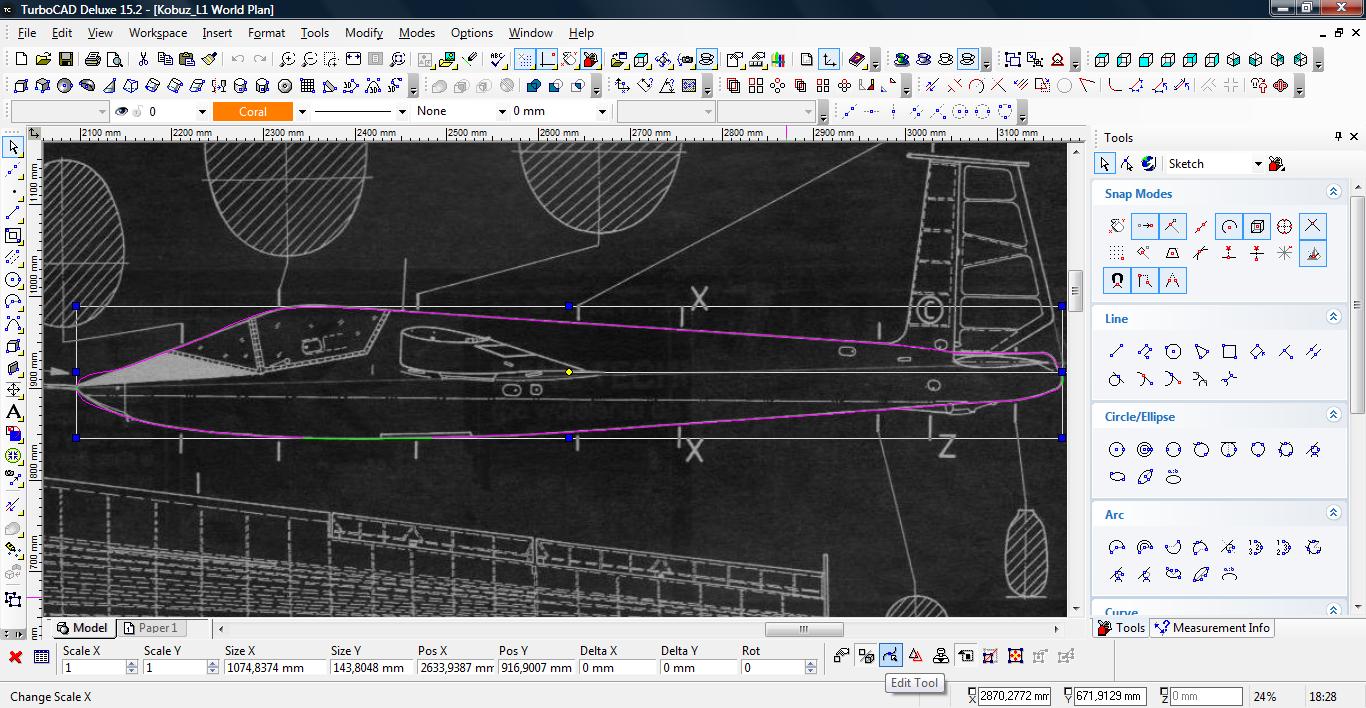Collapse the Arc section
Viewport: 1366px width, 708px height.
[1333, 513]
